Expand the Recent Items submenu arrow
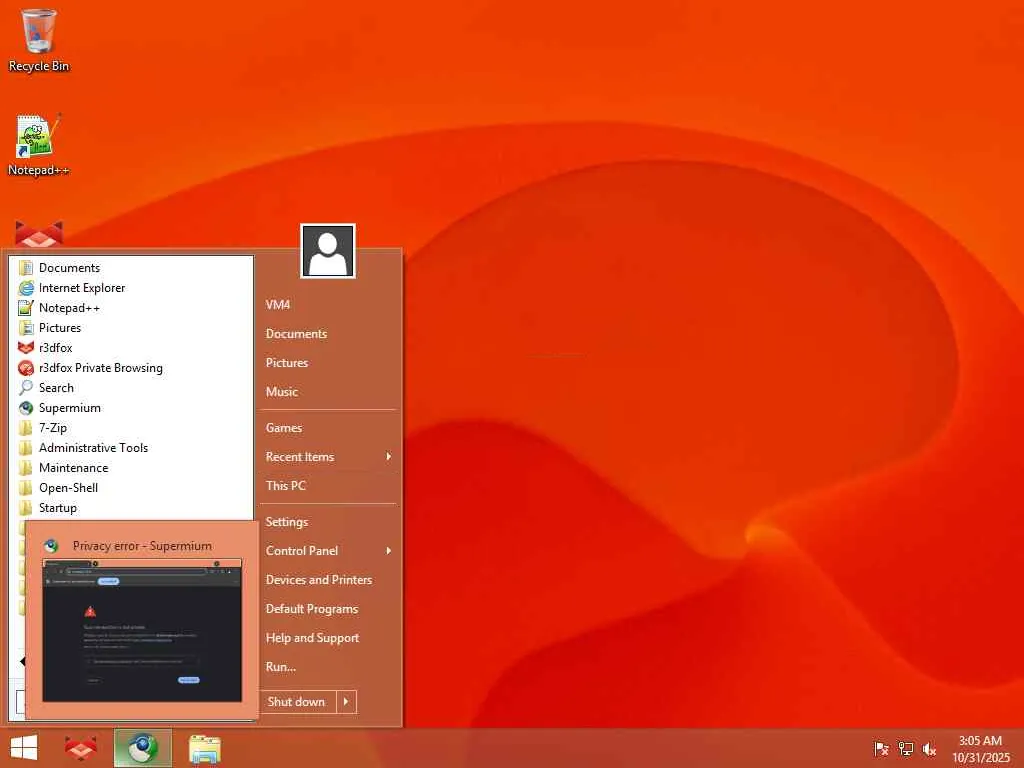1024x768 pixels. [389, 456]
